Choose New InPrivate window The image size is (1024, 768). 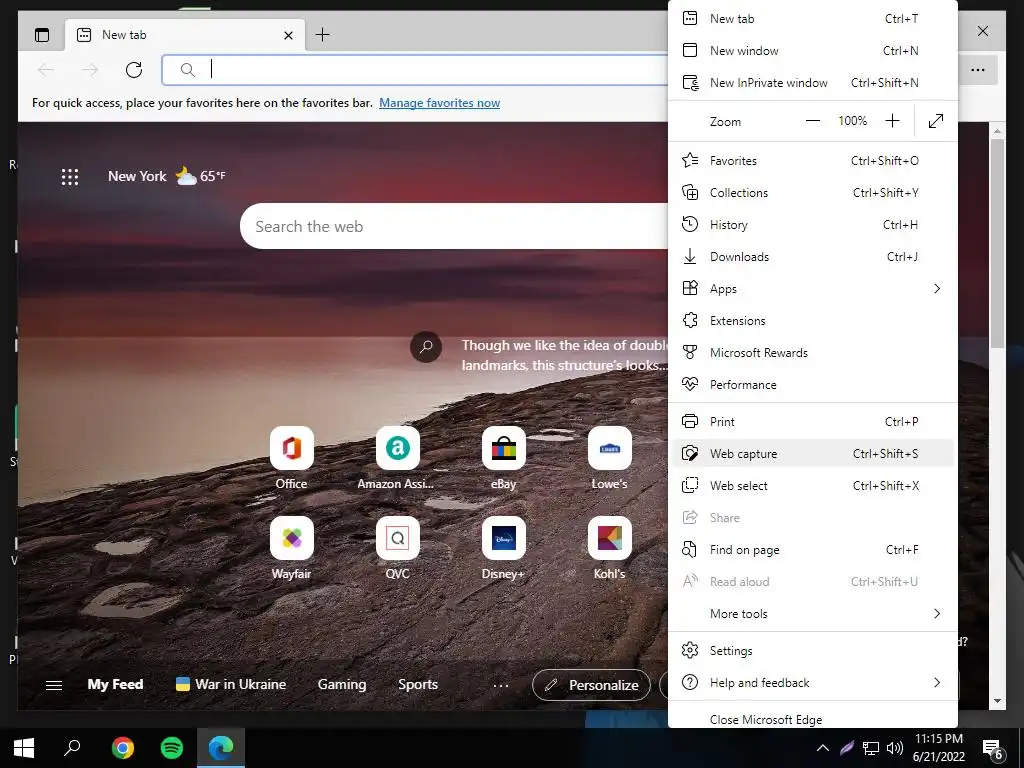[812, 83]
